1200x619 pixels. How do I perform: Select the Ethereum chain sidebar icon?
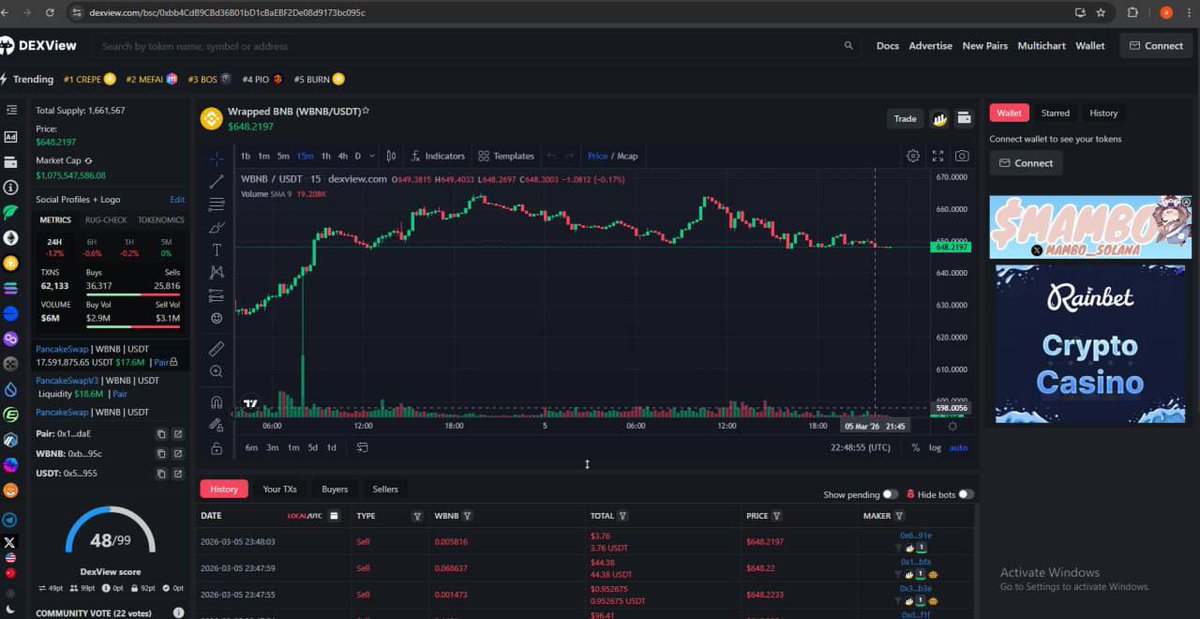click(11, 238)
